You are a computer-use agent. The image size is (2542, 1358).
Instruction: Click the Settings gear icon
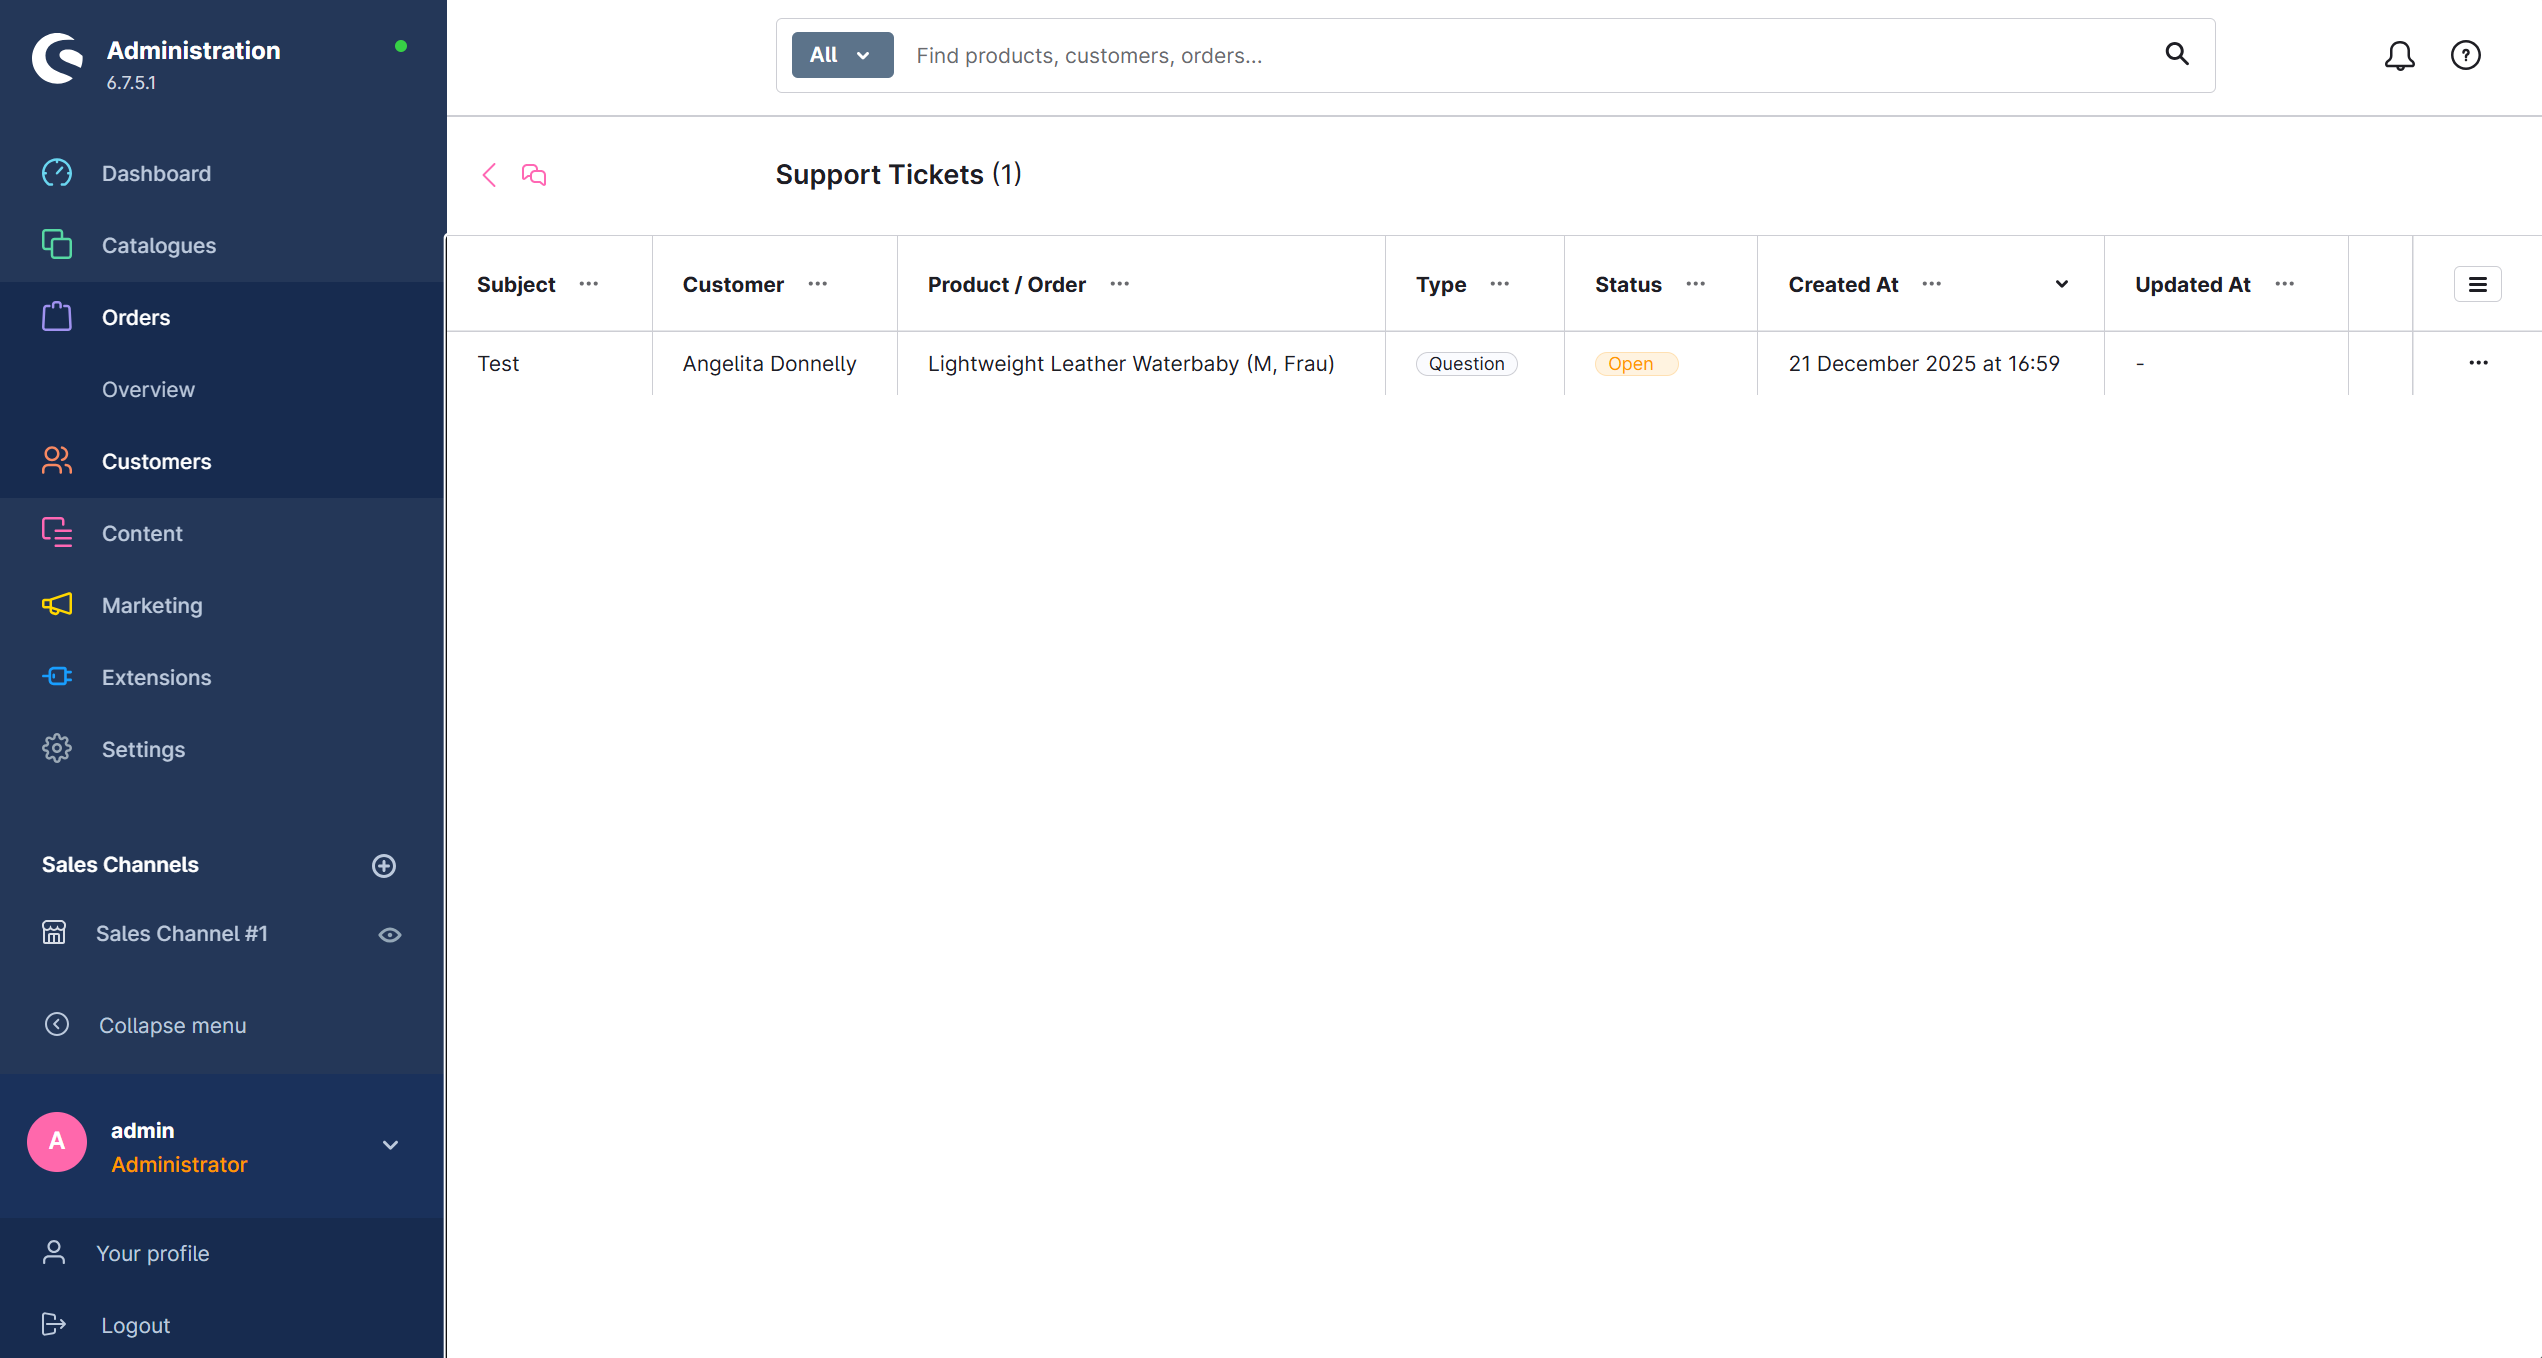[x=57, y=749]
